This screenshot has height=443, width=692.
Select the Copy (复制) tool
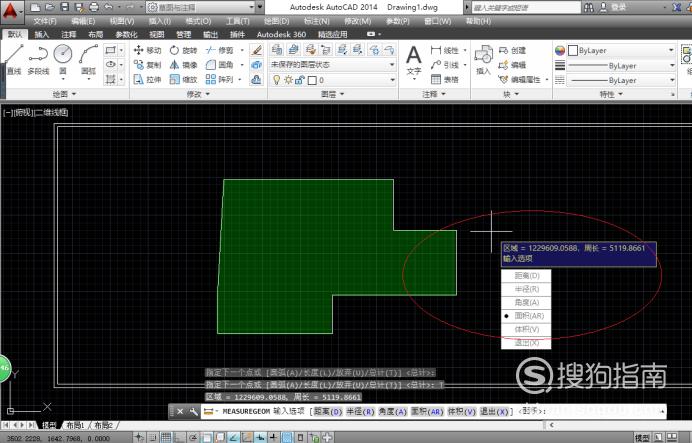pyautogui.click(x=148, y=65)
